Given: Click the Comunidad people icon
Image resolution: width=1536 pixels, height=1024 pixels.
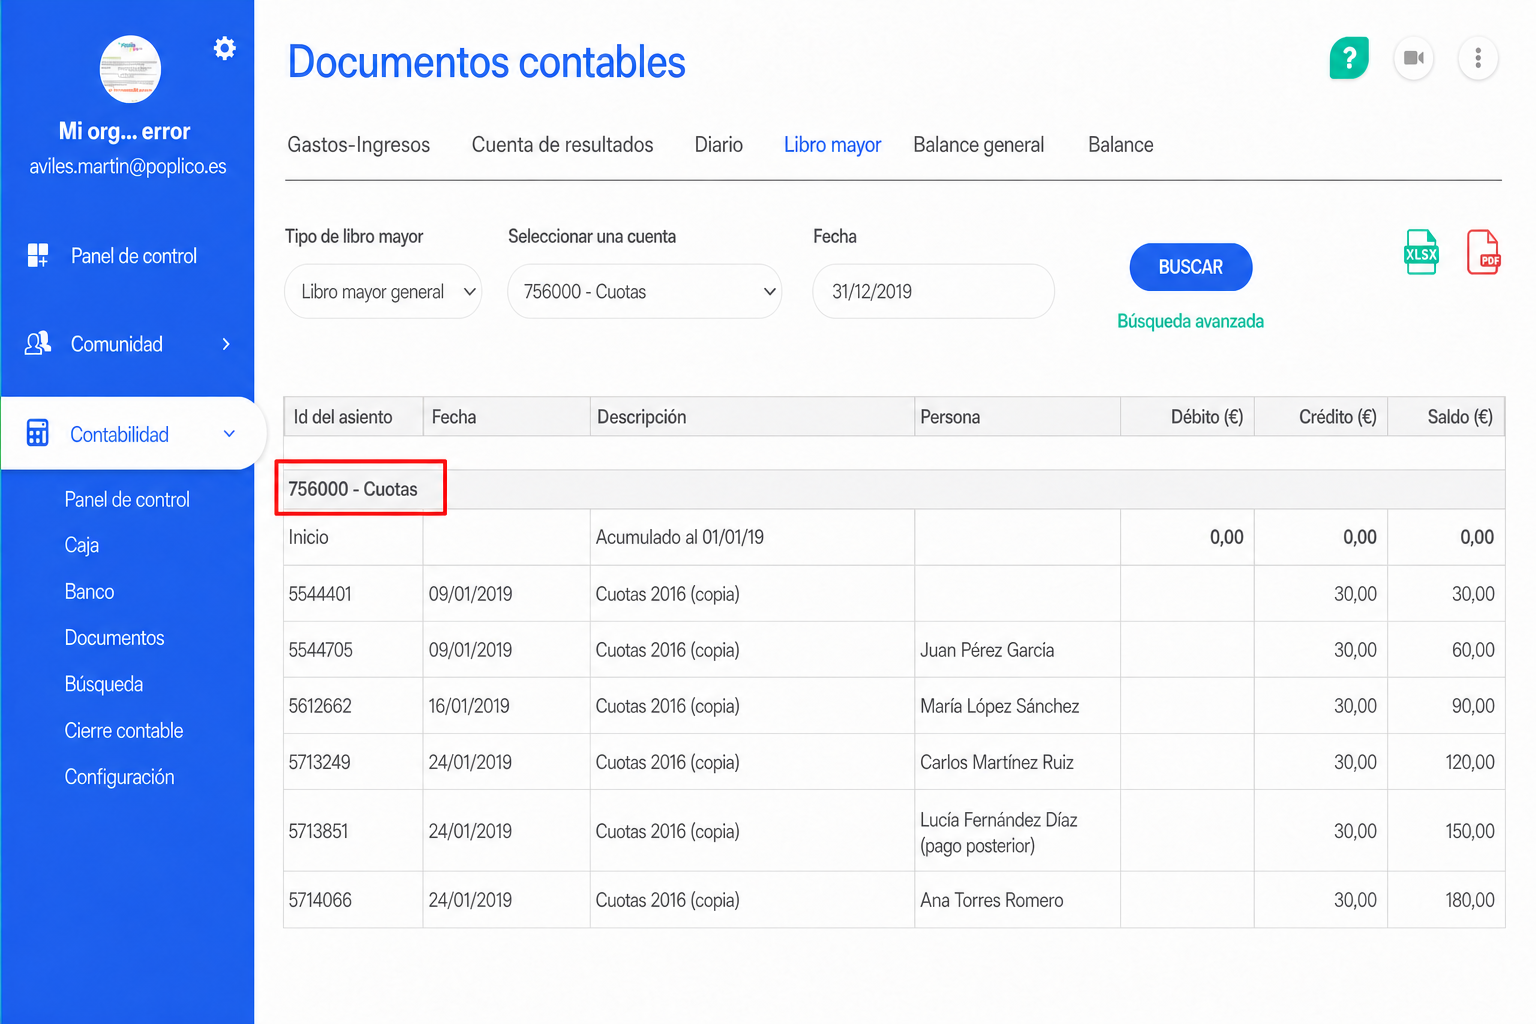Looking at the screenshot, I should (x=38, y=344).
